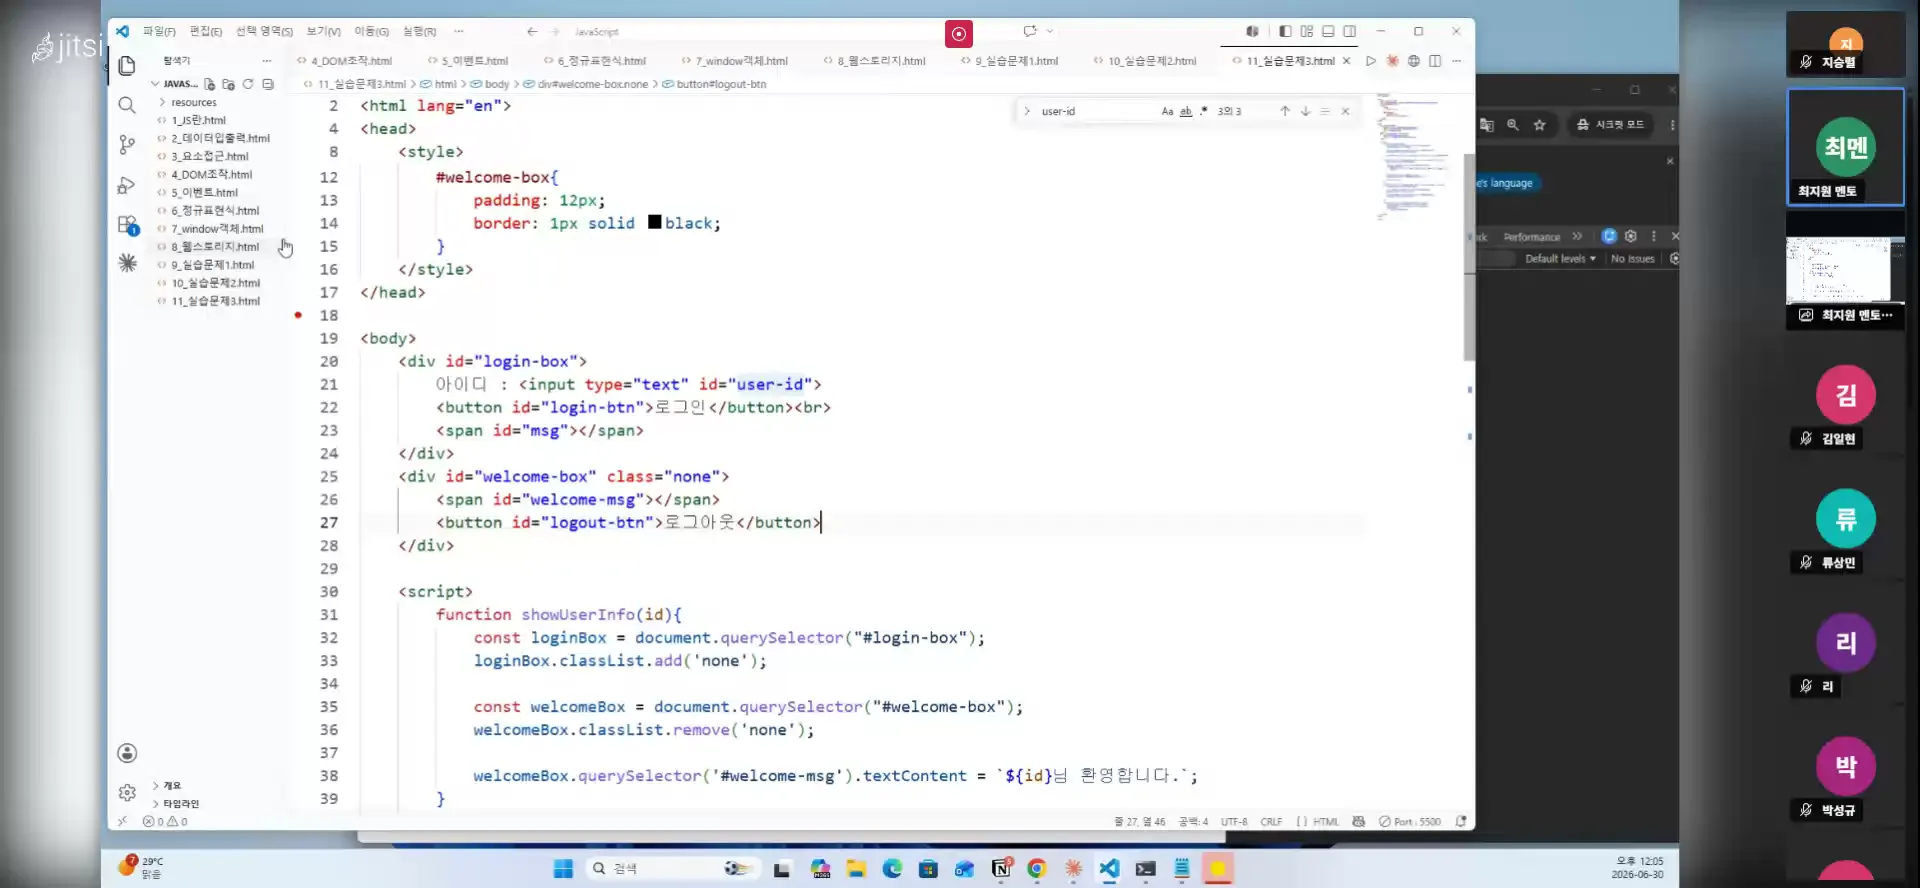Open the DevTools settings gear in the Chrome window
The height and width of the screenshot is (888, 1920).
(x=1631, y=236)
